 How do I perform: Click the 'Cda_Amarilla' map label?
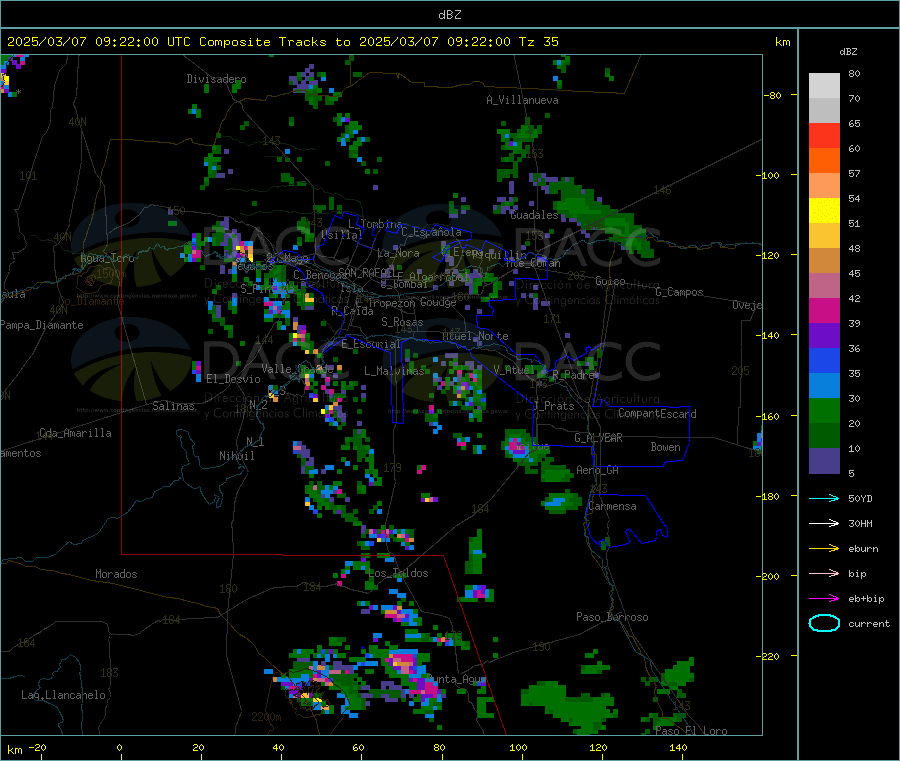(75, 433)
